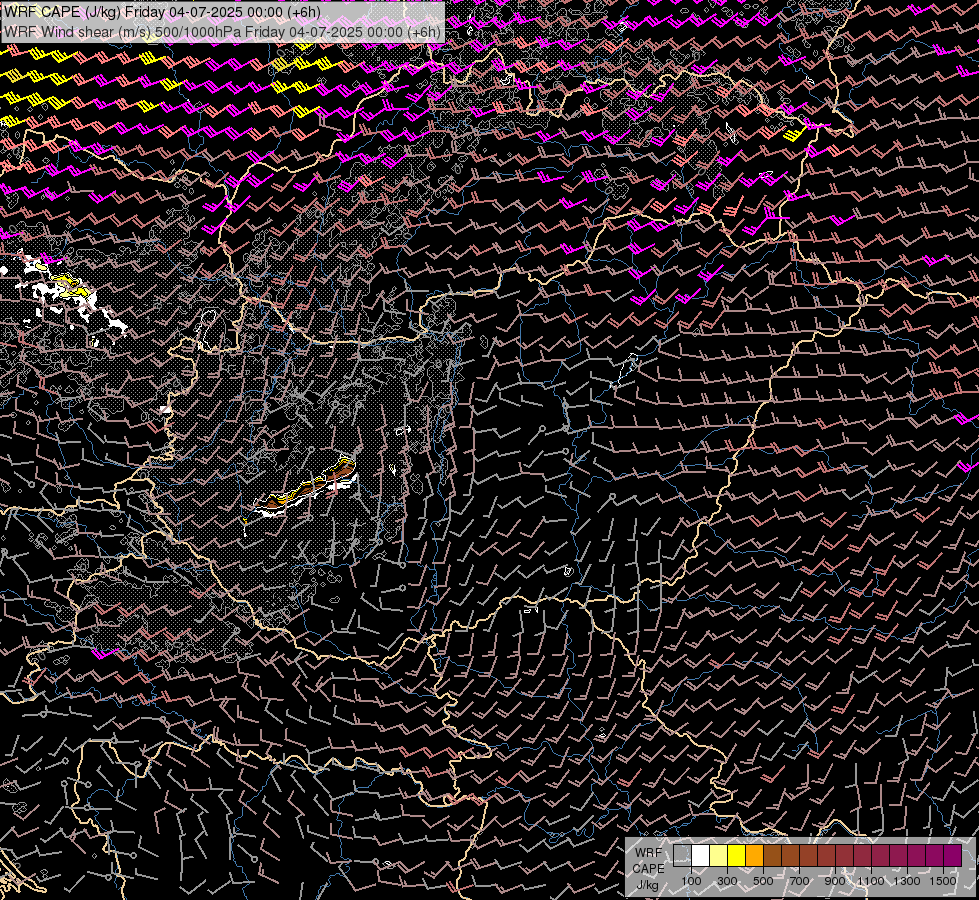
Task: Click the 100 legend label
Action: tap(691, 881)
